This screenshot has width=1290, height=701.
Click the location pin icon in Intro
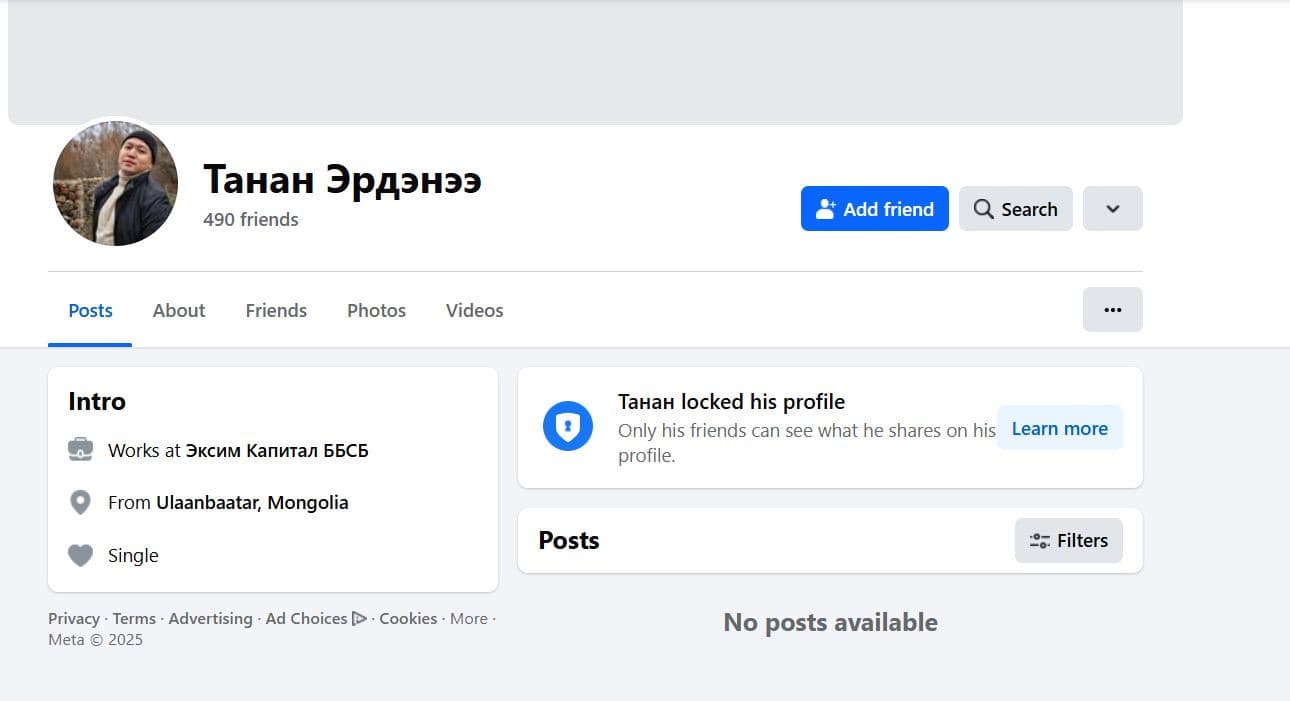tap(80, 503)
